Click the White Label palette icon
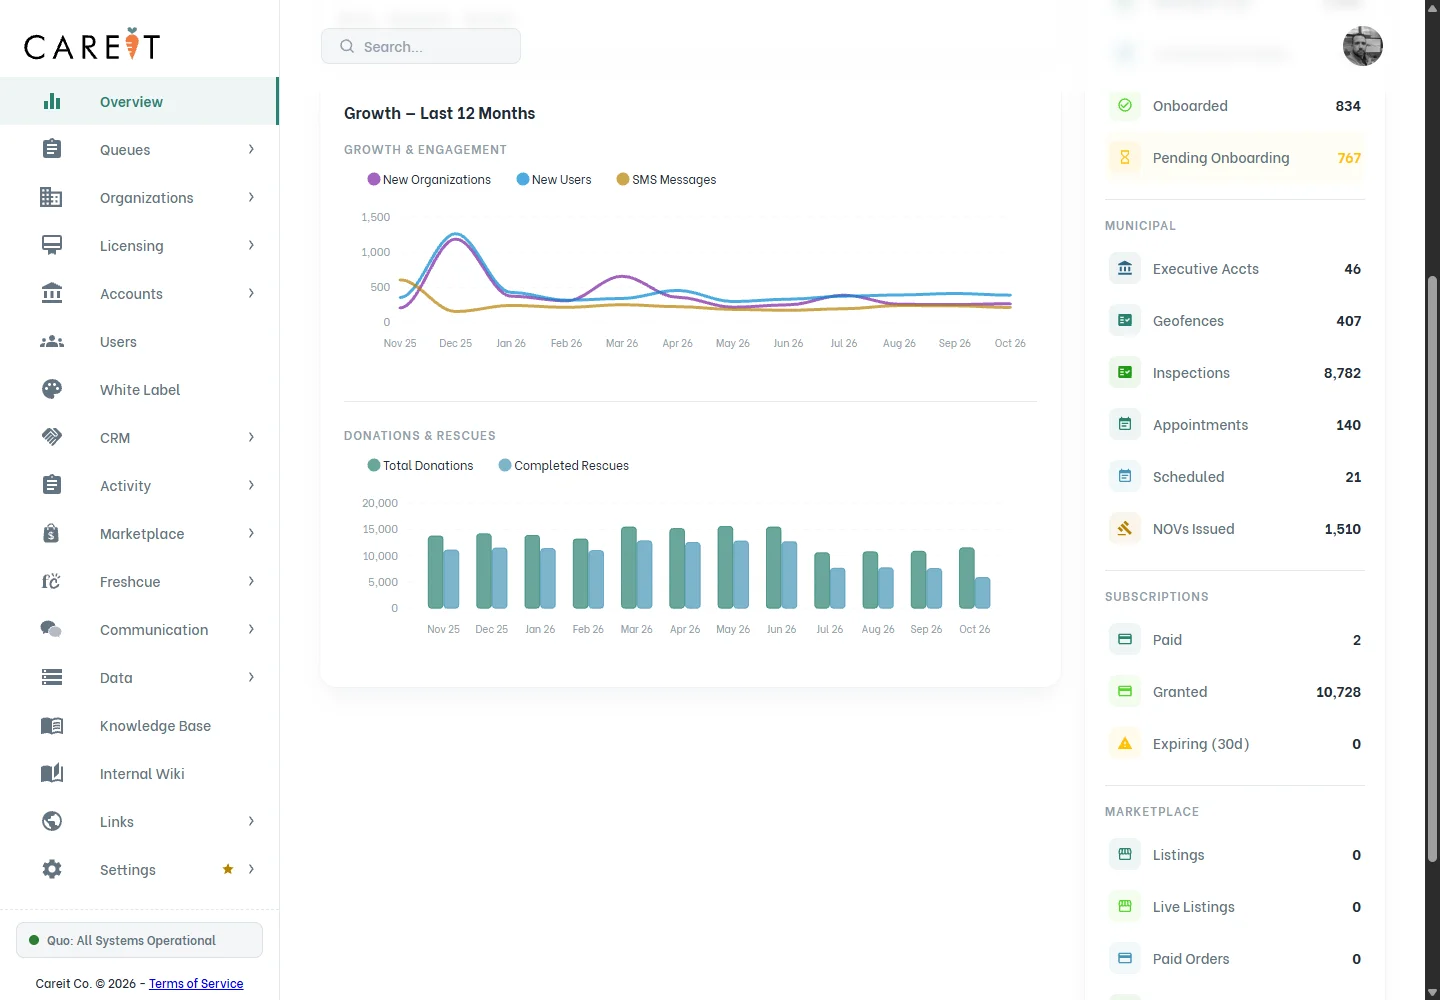 (x=52, y=389)
